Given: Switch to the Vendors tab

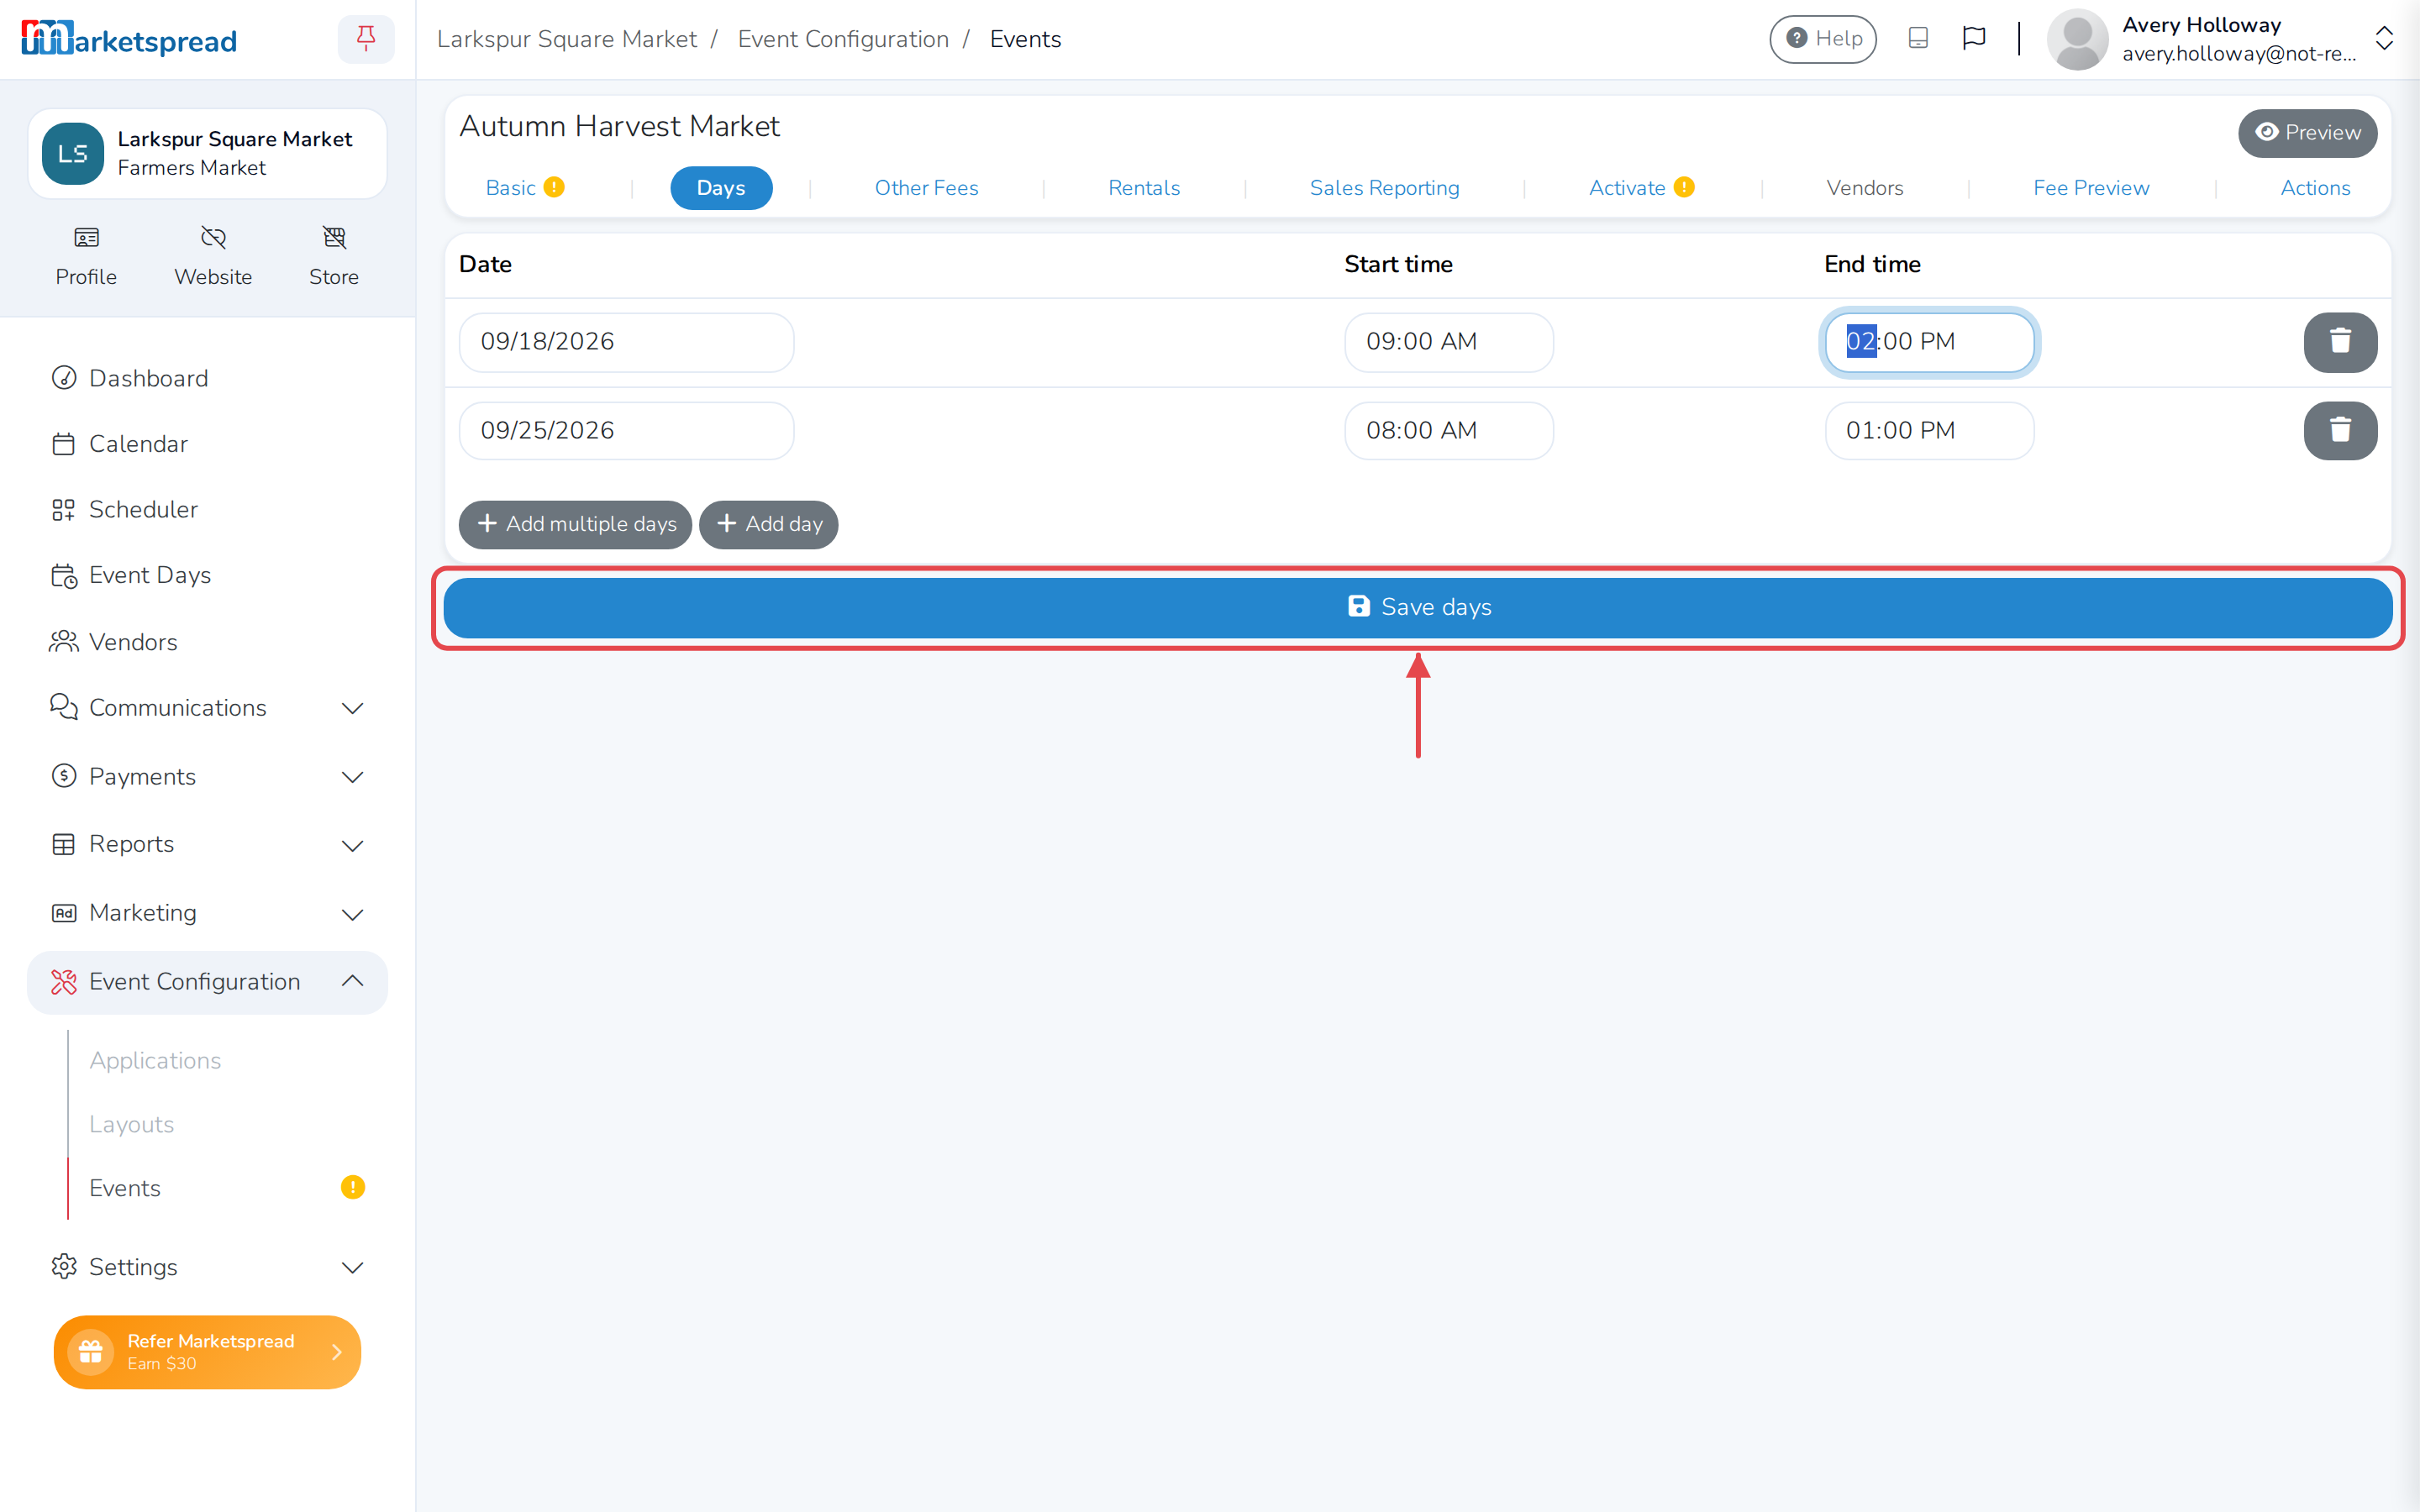Looking at the screenshot, I should (x=1865, y=188).
